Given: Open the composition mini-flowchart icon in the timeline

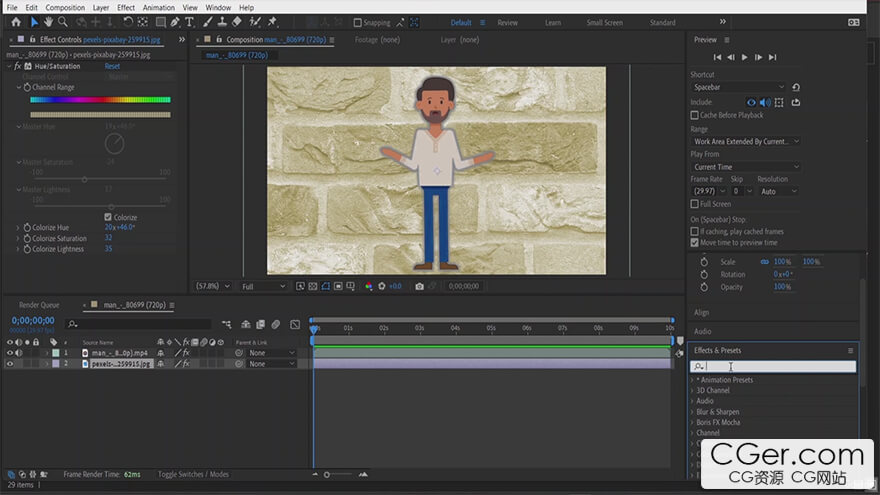Looking at the screenshot, I should pyautogui.click(x=226, y=324).
